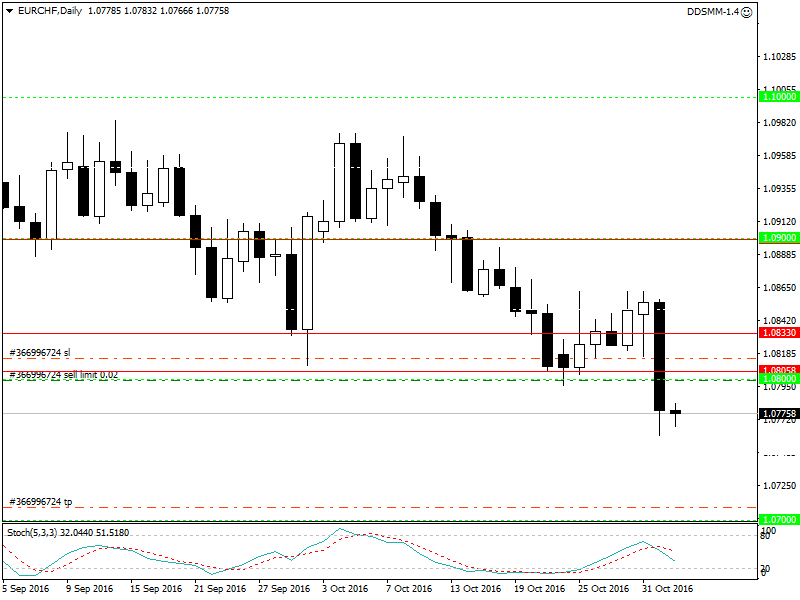Click the 3 Oct 2016 date label
The height and width of the screenshot is (600, 800).
pyautogui.click(x=345, y=588)
